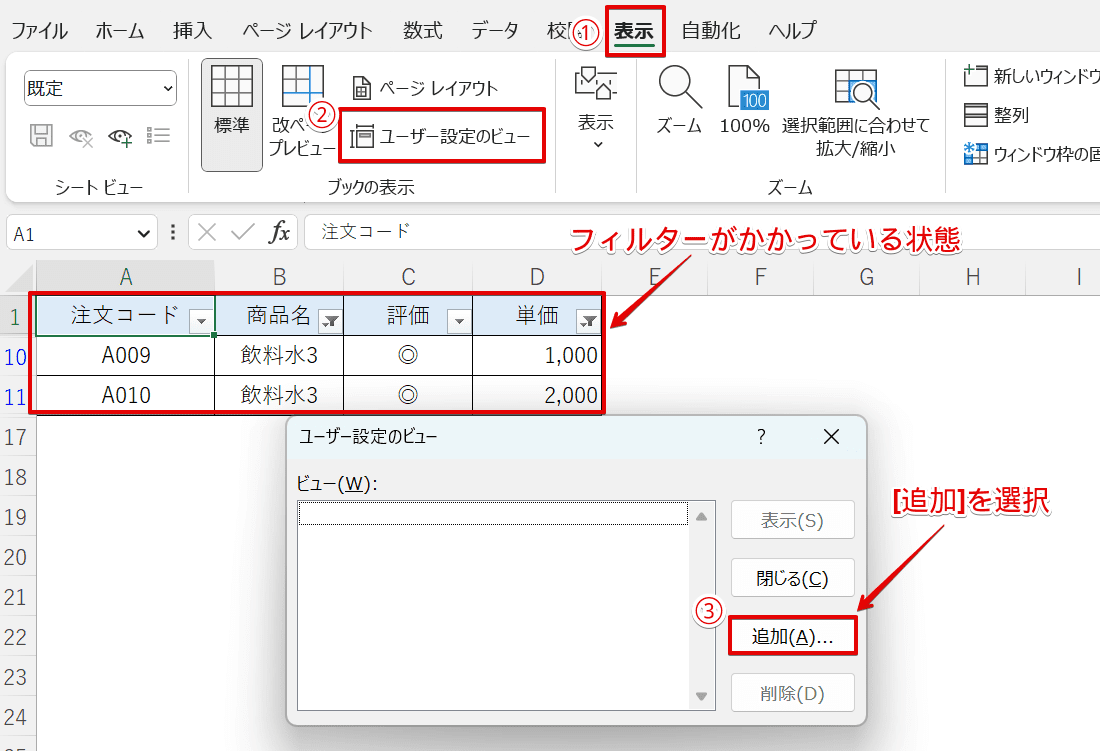1100x751 pixels.
Task: Open Insert Function fx button
Action: click(x=279, y=232)
